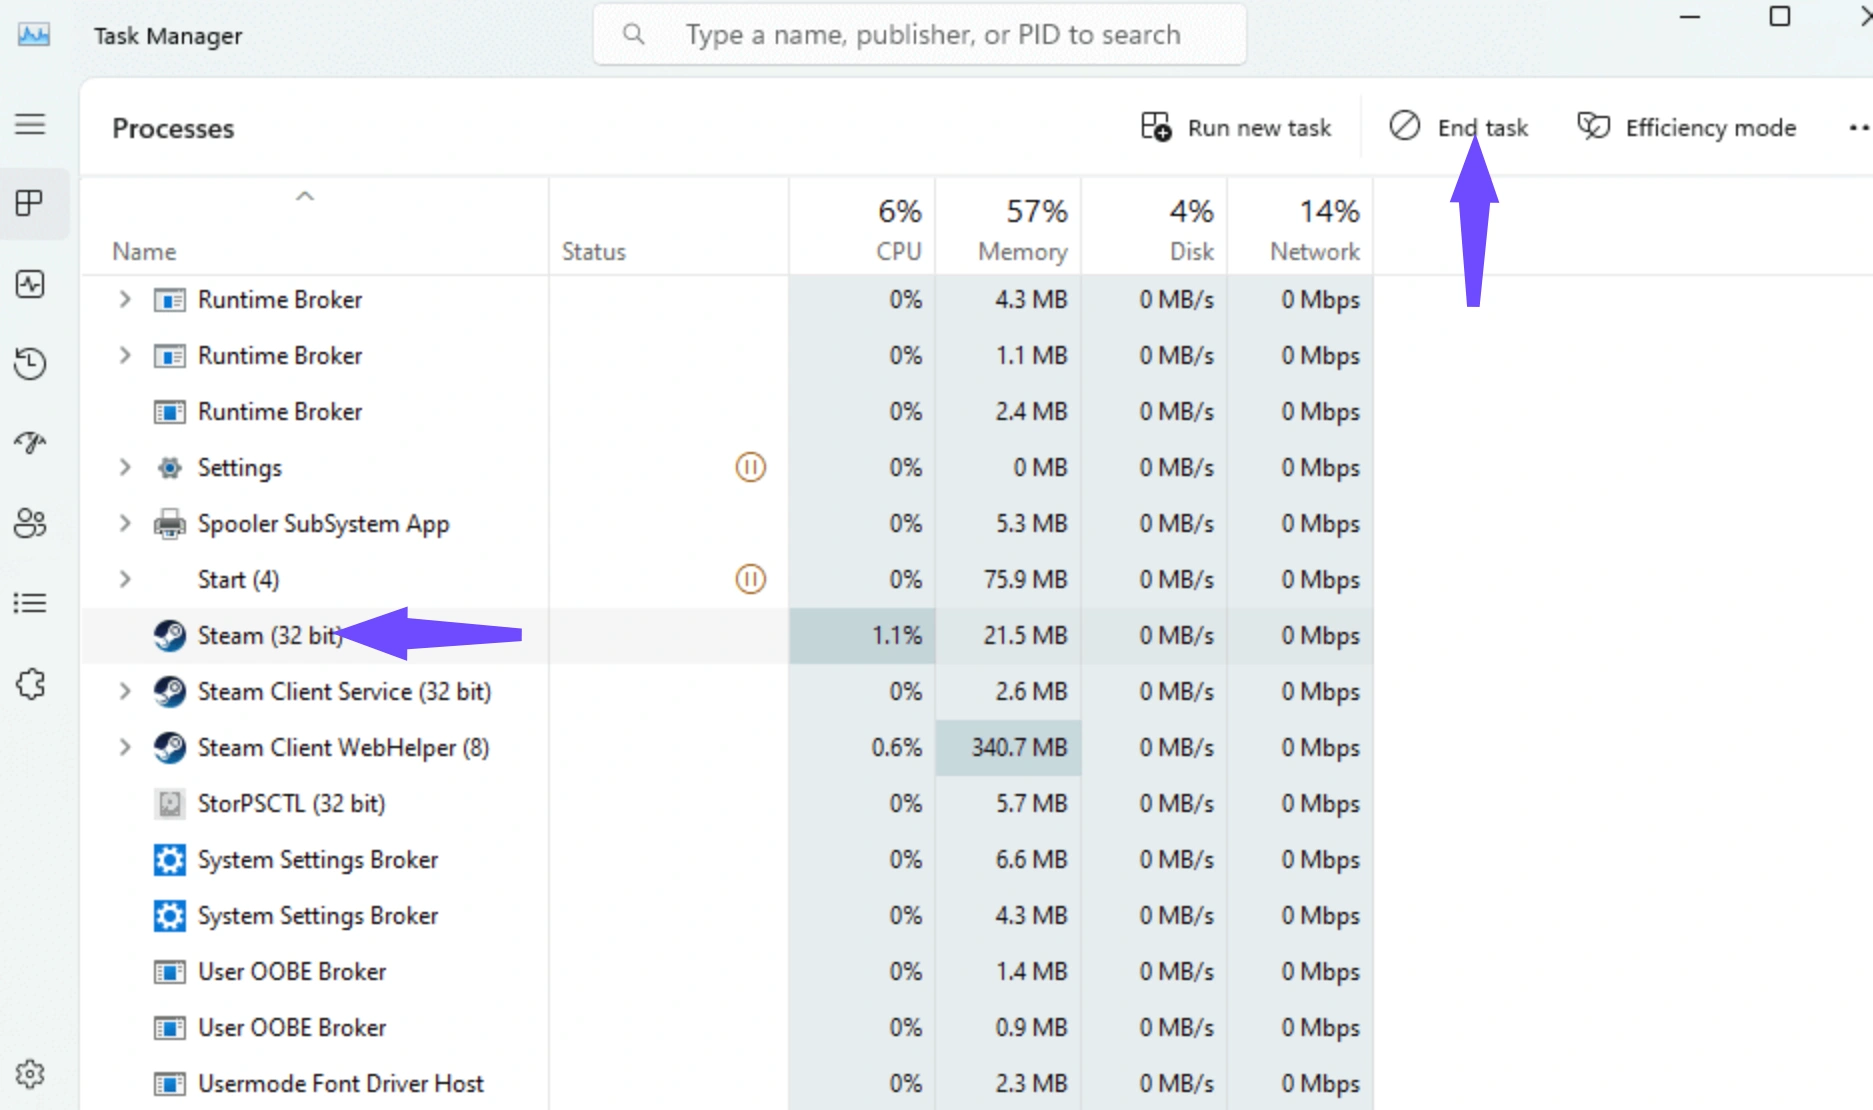Viewport: 1873px width, 1110px height.
Task: Sort processes by Memory column
Action: pyautogui.click(x=1008, y=228)
